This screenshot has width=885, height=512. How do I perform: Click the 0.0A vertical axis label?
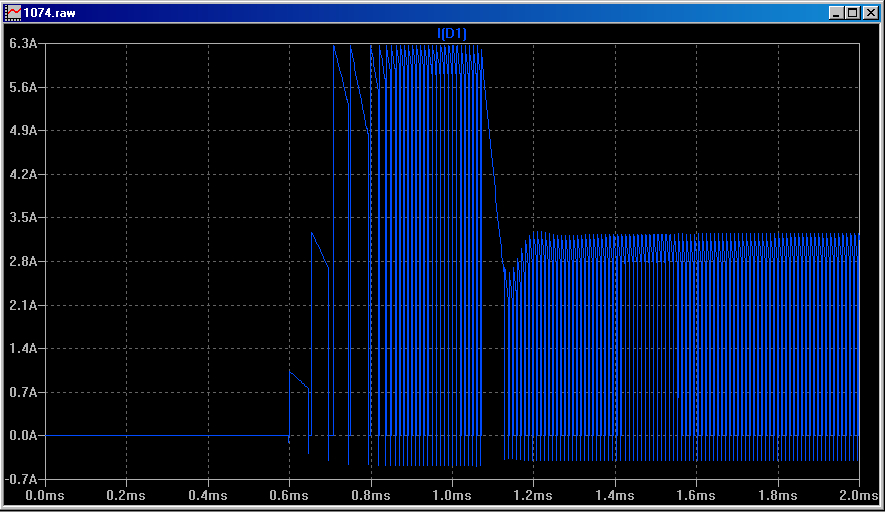pyautogui.click(x=23, y=435)
